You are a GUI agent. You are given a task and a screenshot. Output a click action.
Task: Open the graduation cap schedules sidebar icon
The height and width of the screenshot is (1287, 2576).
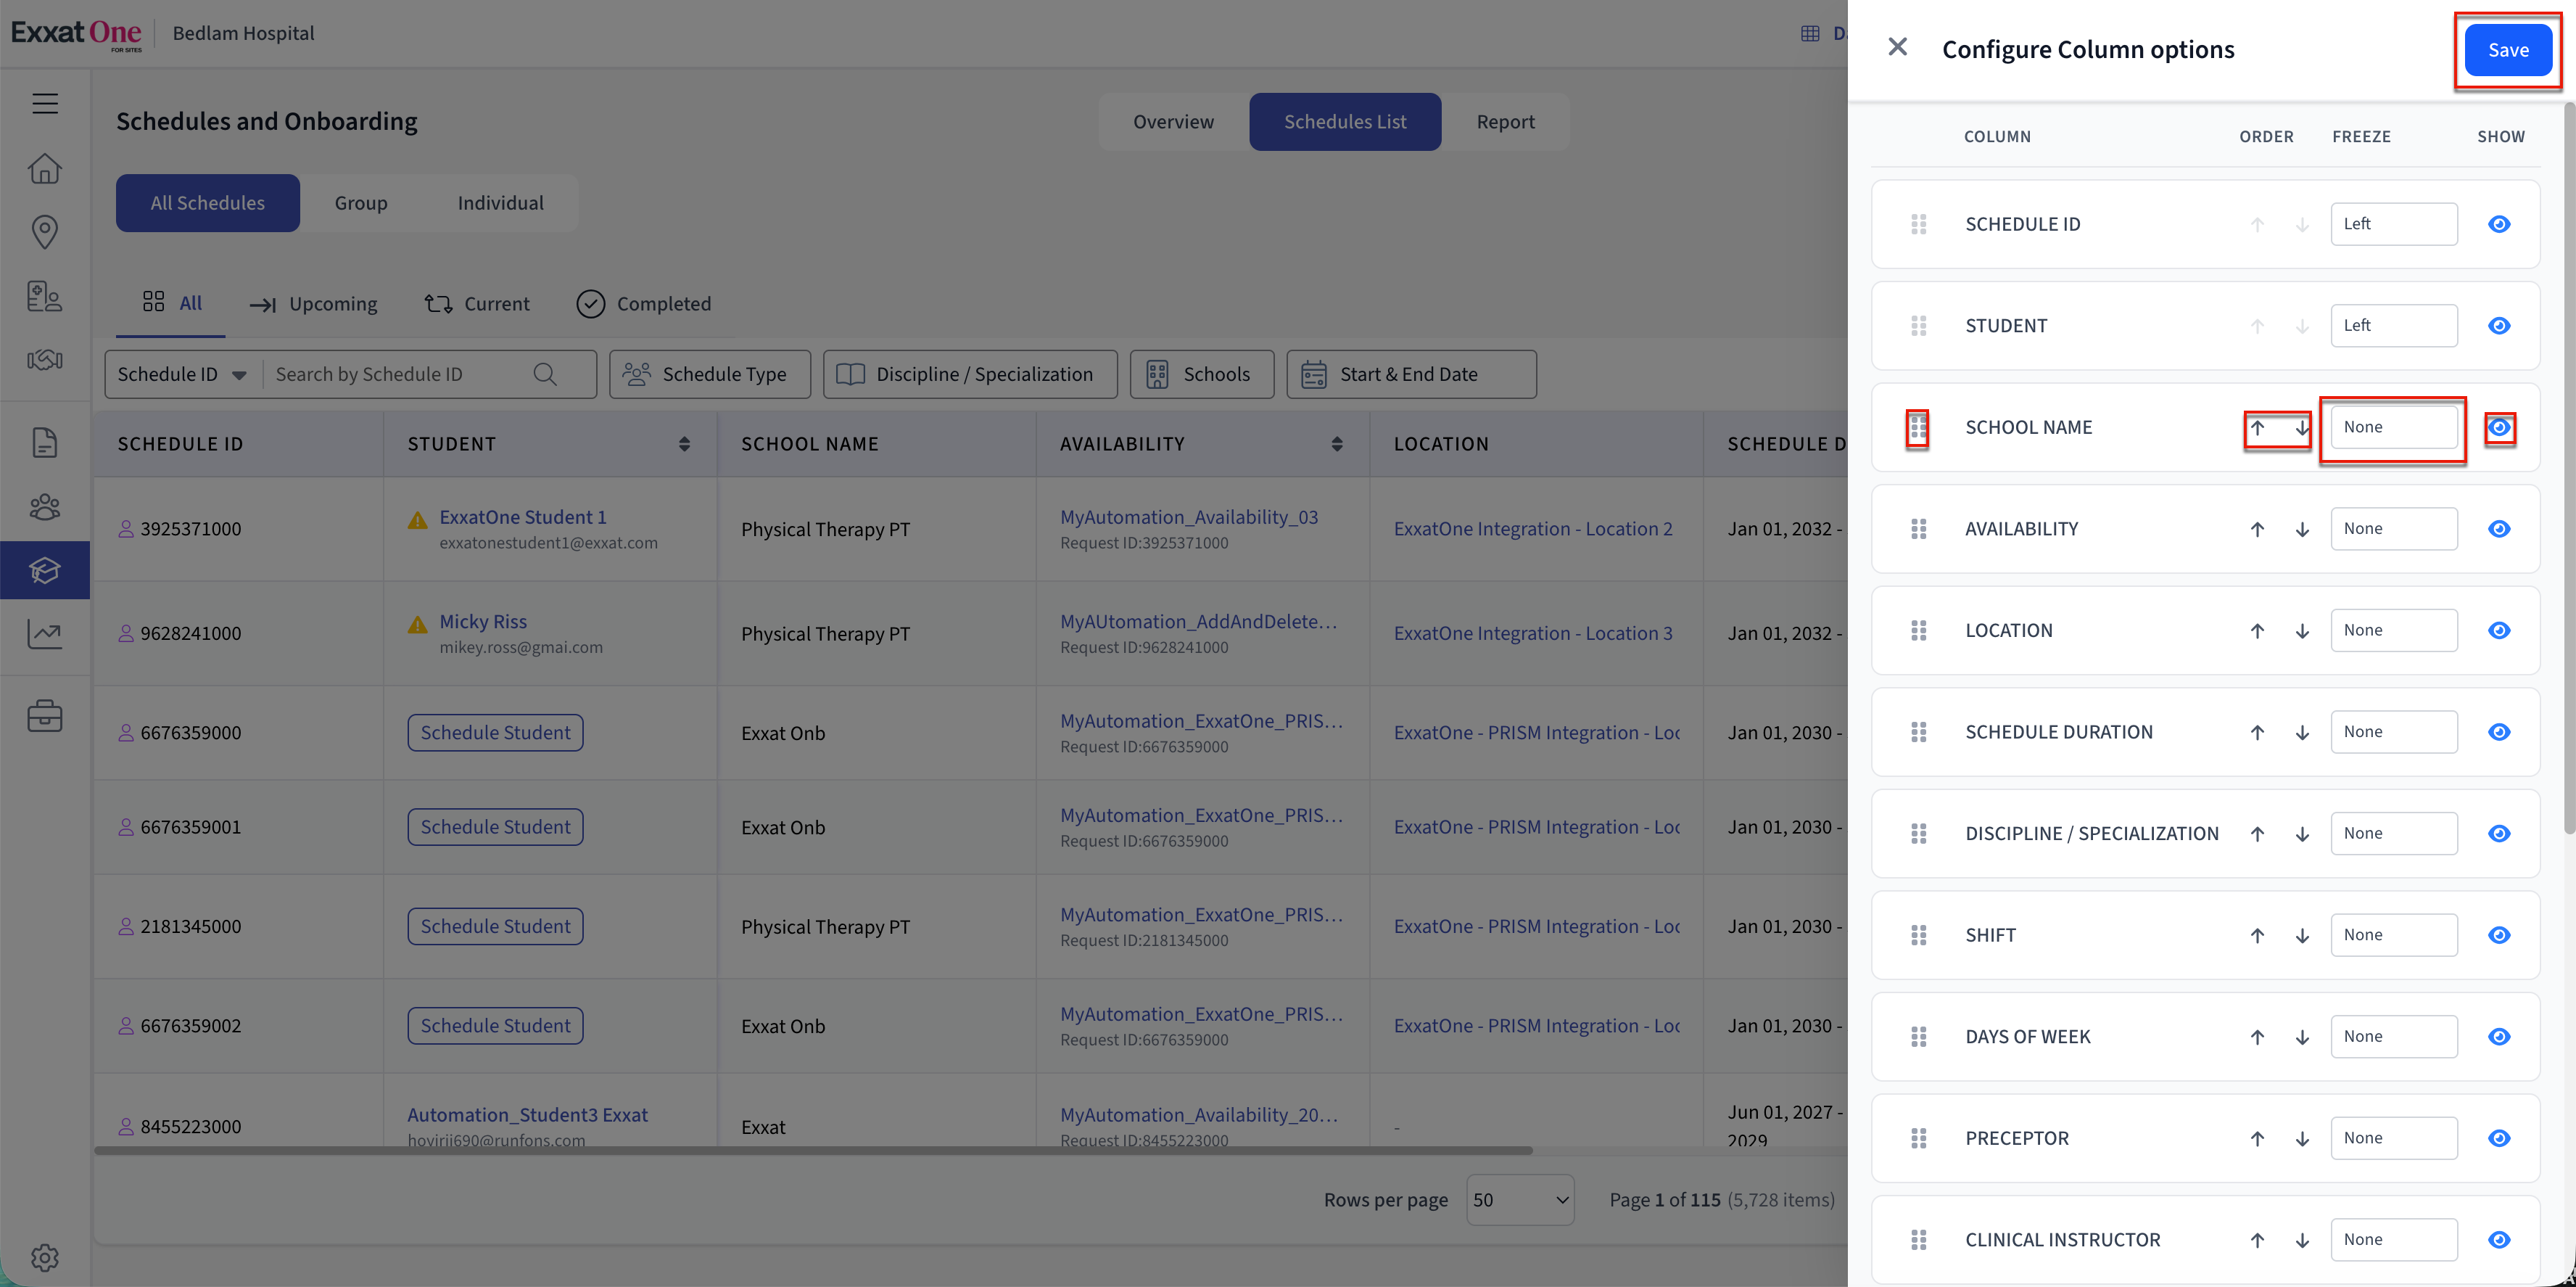[x=45, y=570]
